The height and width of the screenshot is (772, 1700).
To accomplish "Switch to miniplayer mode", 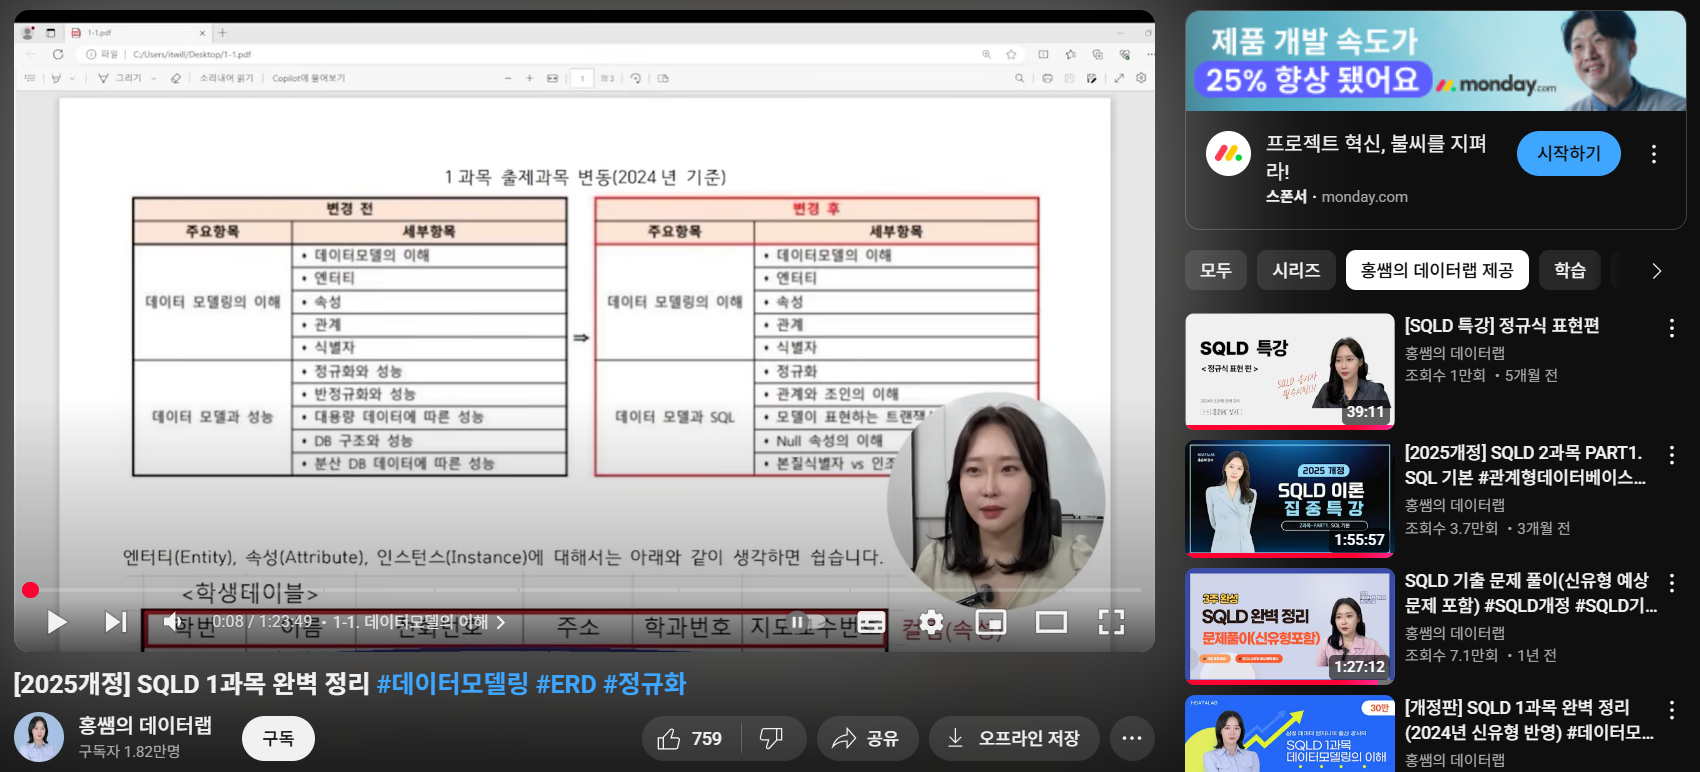I will pyautogui.click(x=991, y=622).
